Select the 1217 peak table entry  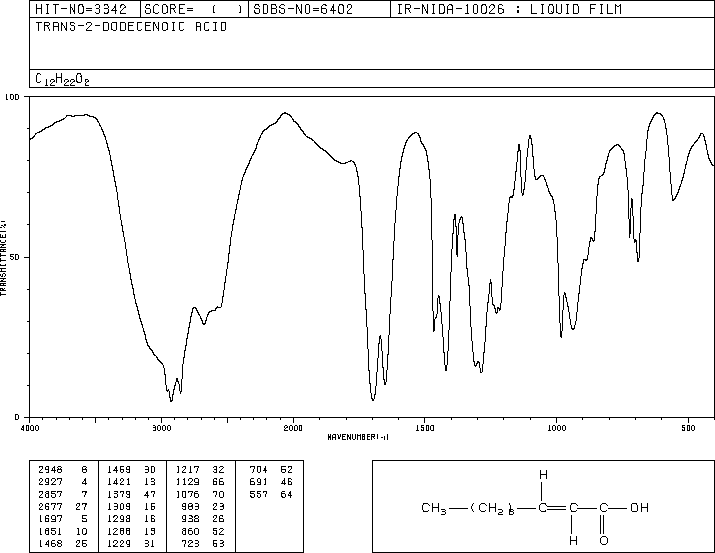[200, 470]
